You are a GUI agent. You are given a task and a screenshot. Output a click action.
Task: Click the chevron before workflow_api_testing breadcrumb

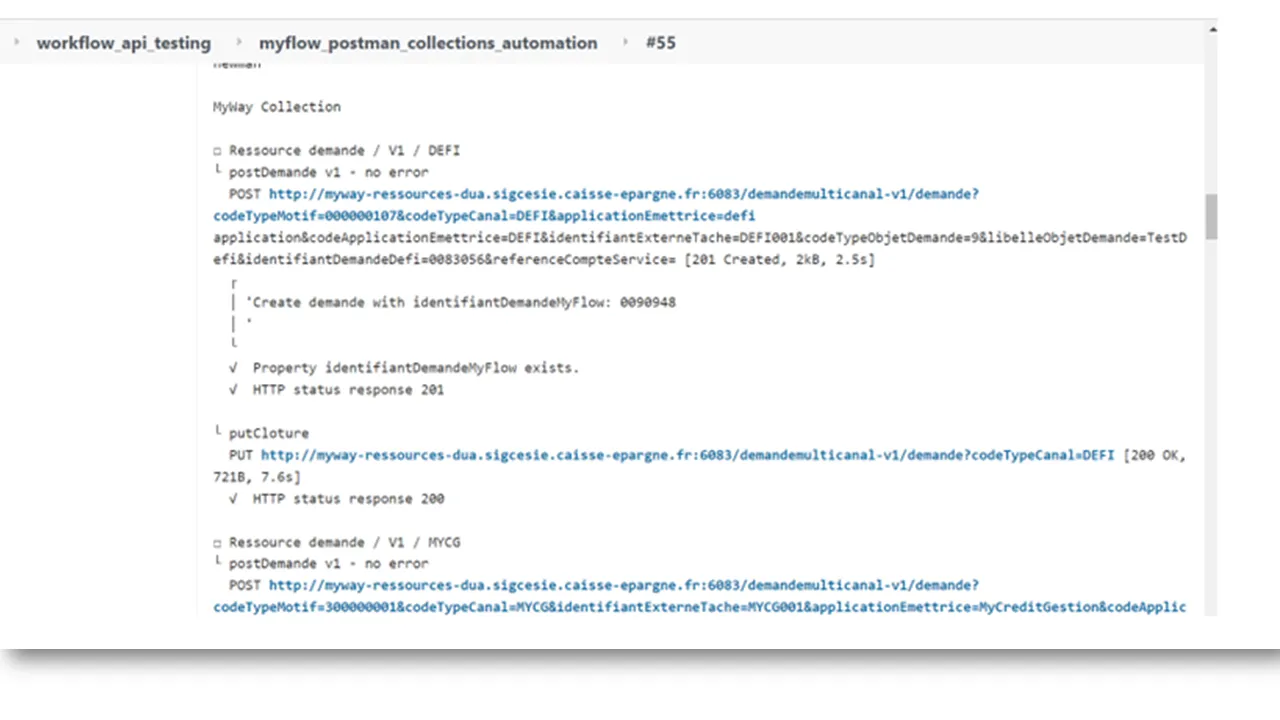[x=16, y=41]
